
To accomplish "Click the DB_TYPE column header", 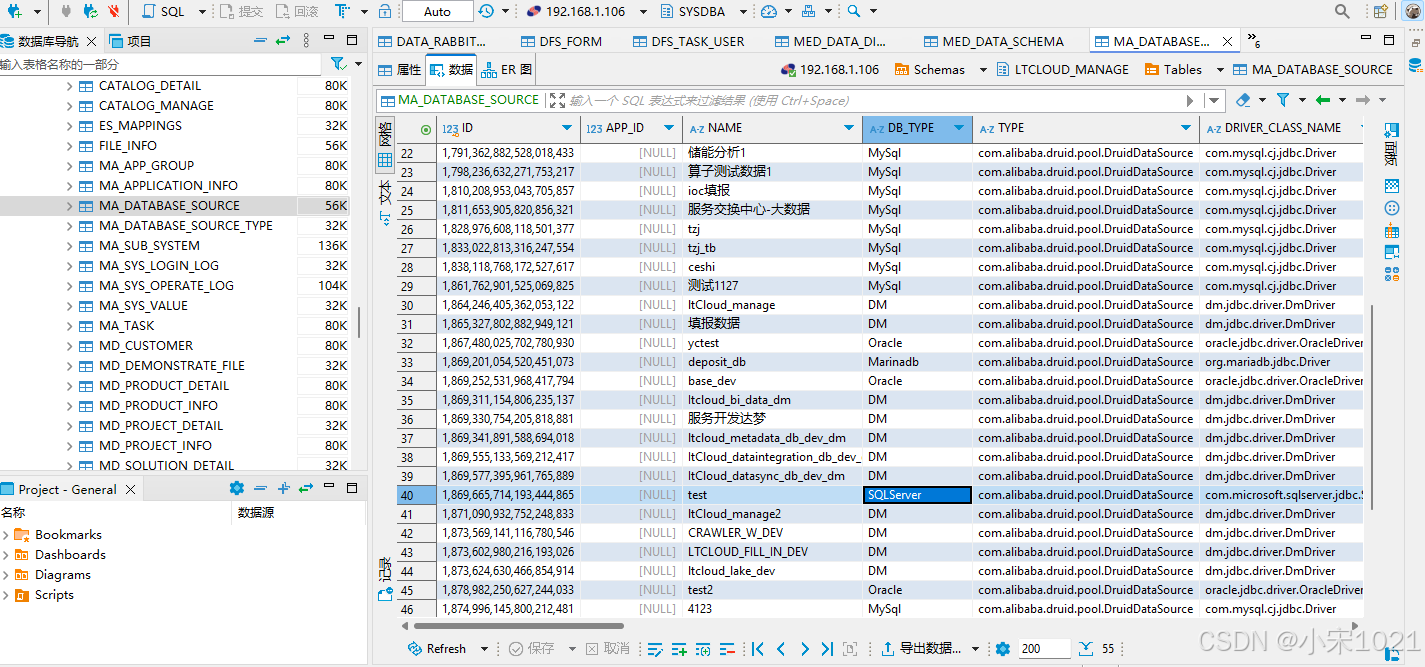I will [x=917, y=128].
